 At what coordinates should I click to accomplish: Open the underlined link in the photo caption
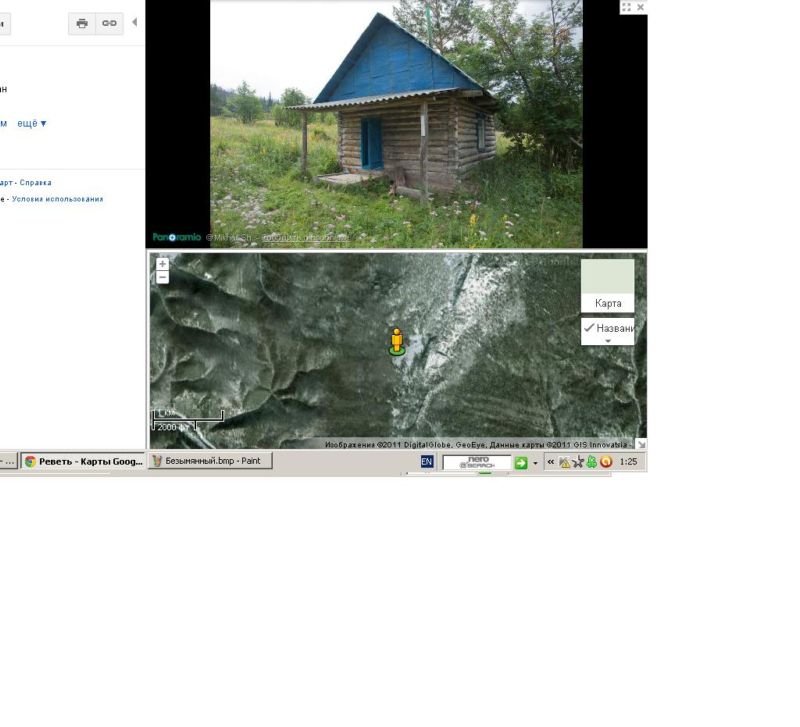coord(306,238)
